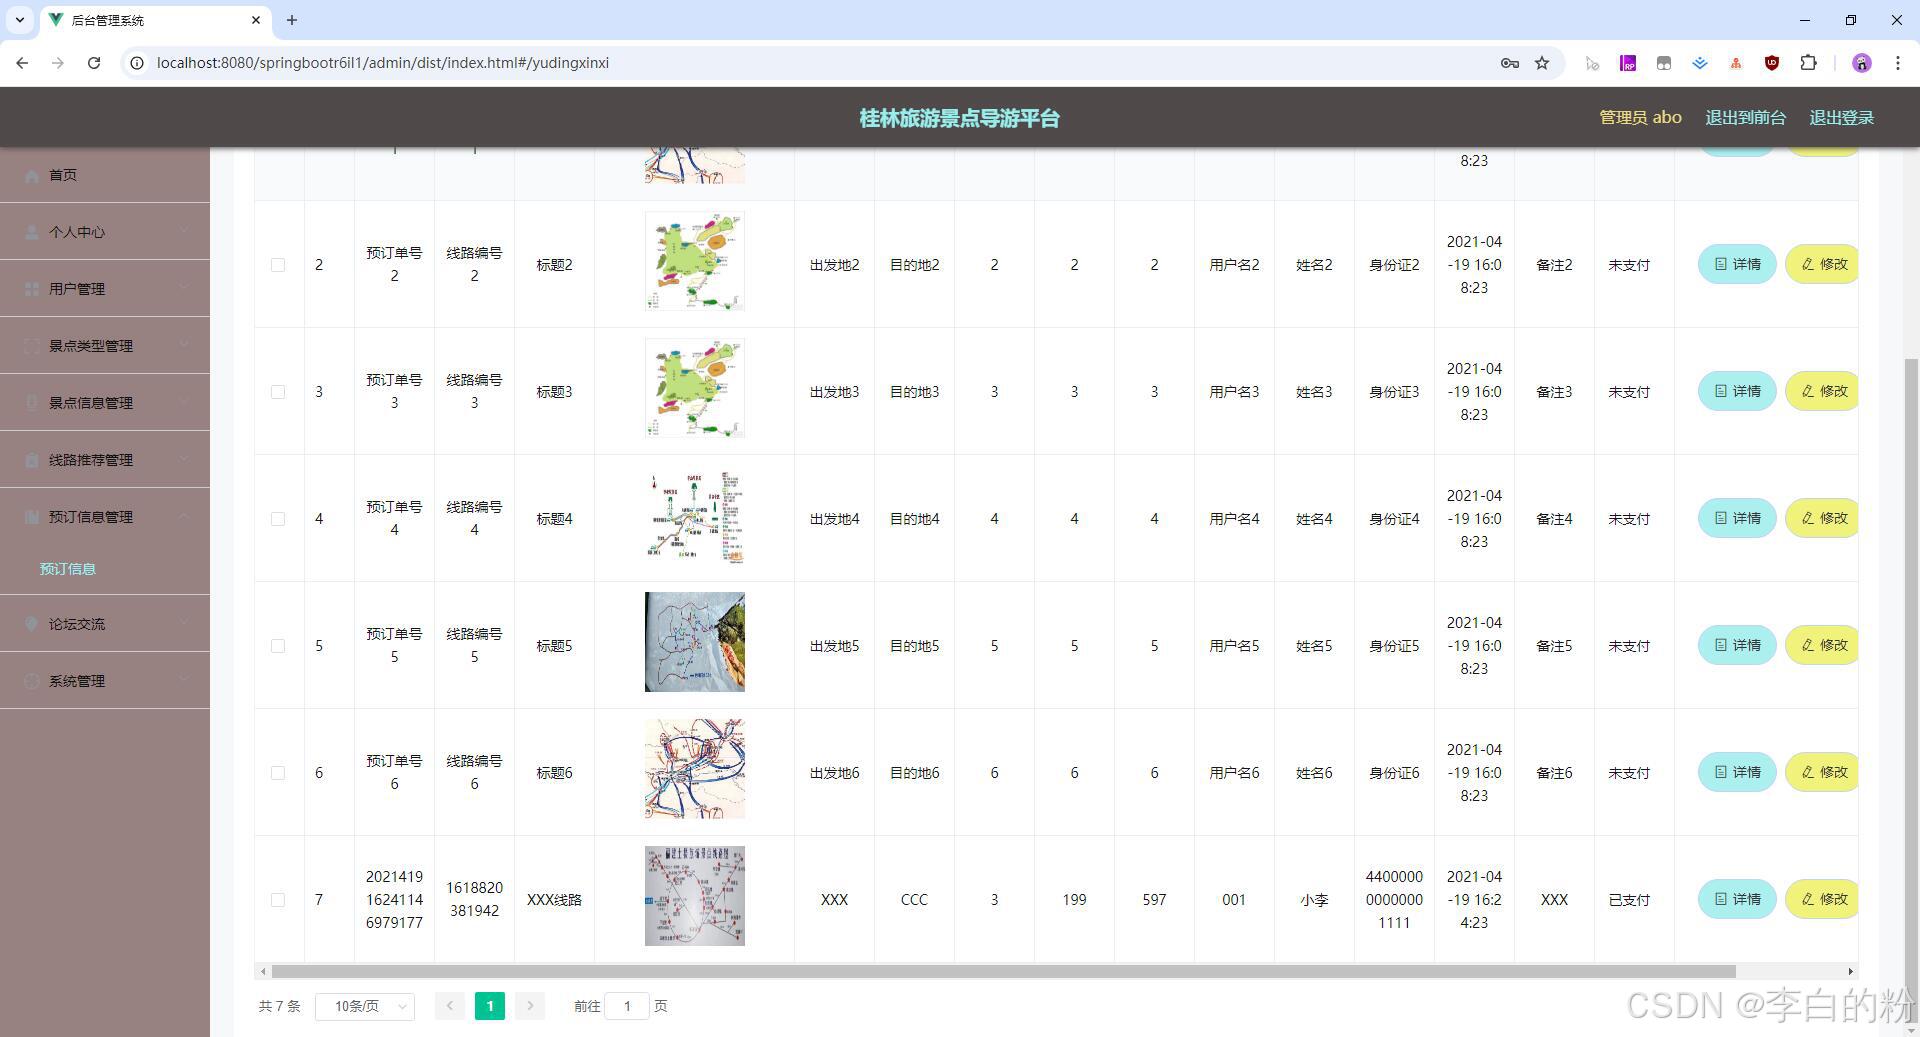Click 退出登录 in the header
Screen dimensions: 1920x1037
pos(1841,118)
